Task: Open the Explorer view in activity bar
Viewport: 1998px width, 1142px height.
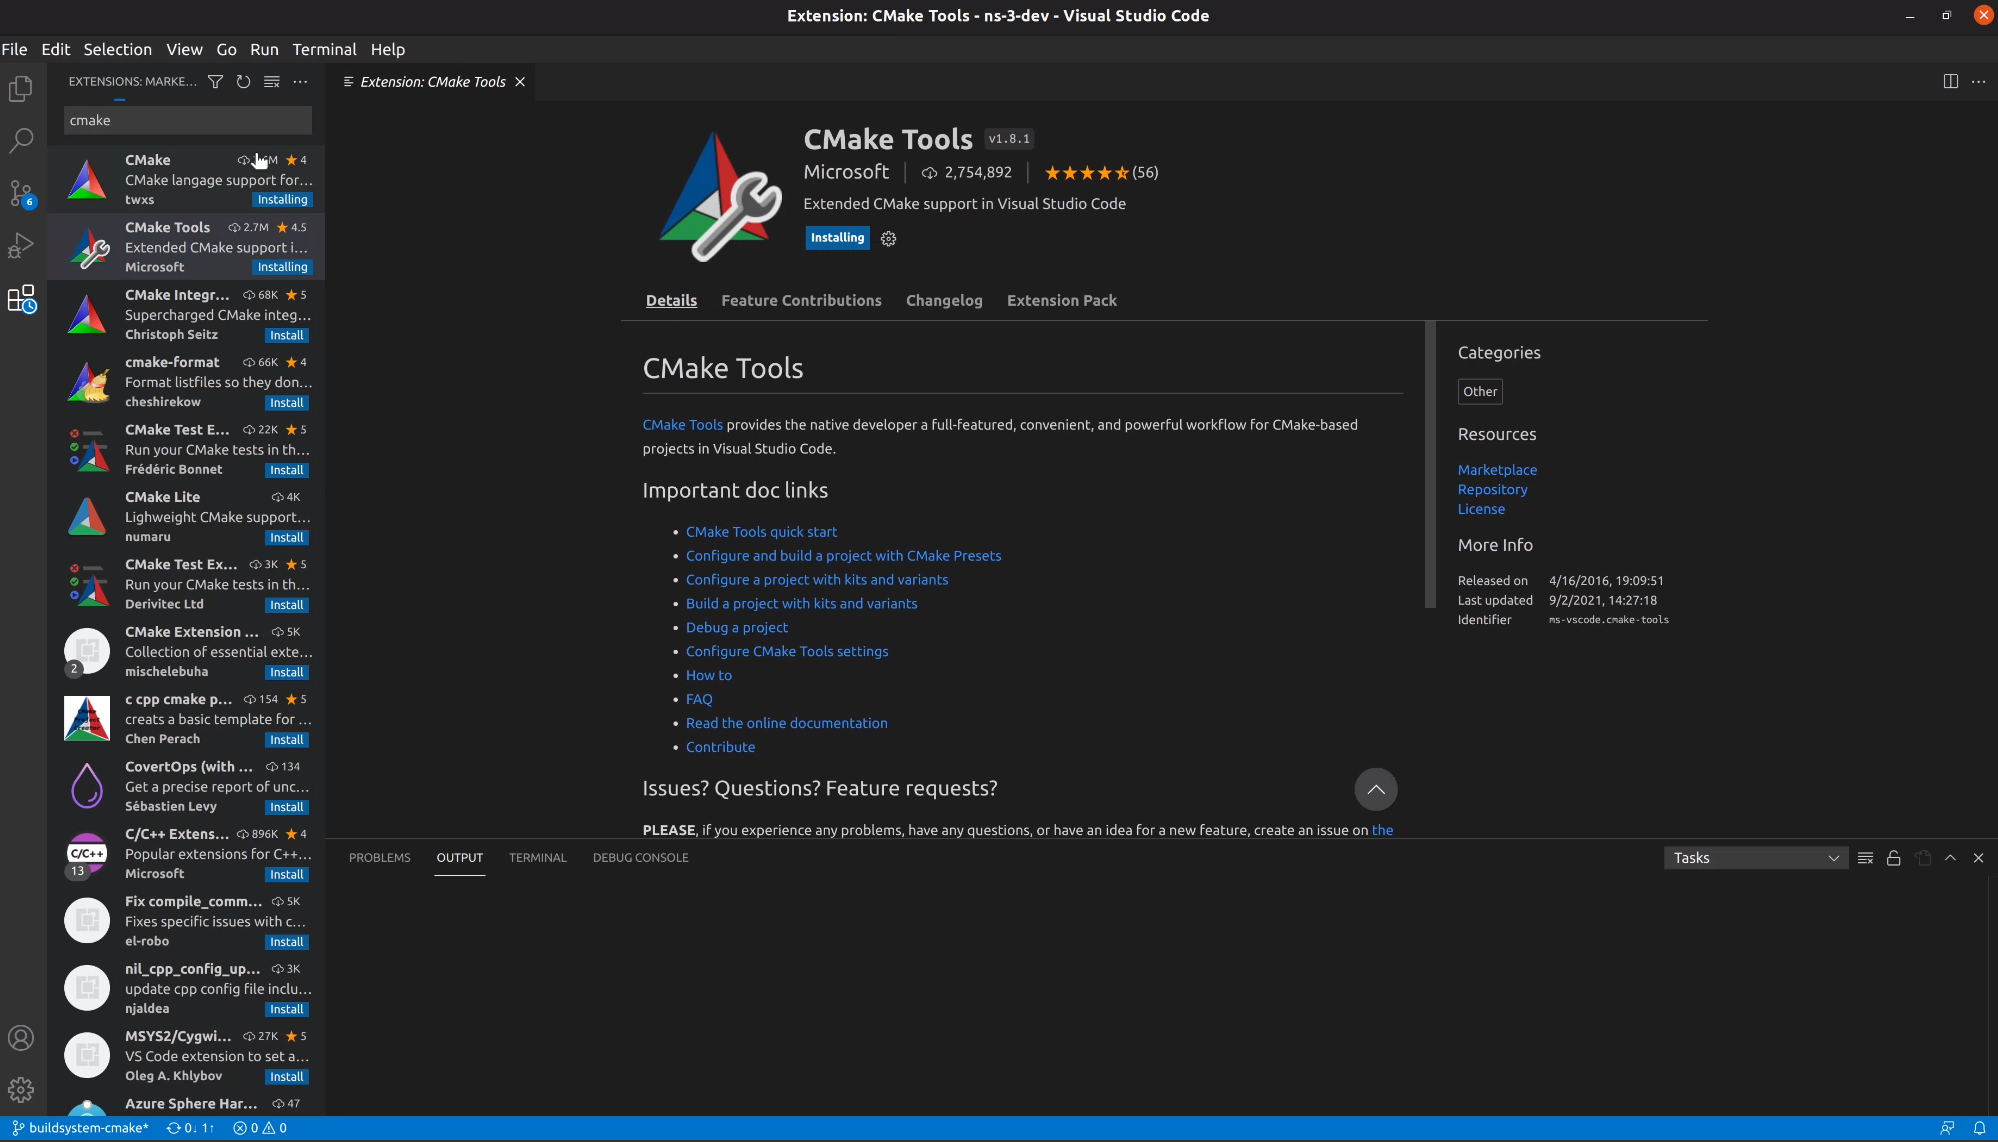Action: point(21,89)
